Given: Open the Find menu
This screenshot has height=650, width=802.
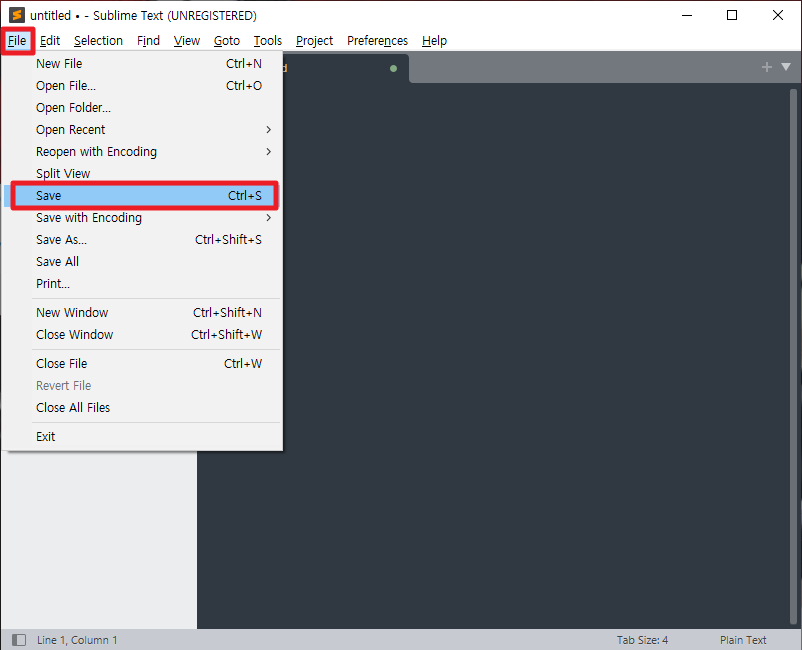Looking at the screenshot, I should pyautogui.click(x=148, y=40).
